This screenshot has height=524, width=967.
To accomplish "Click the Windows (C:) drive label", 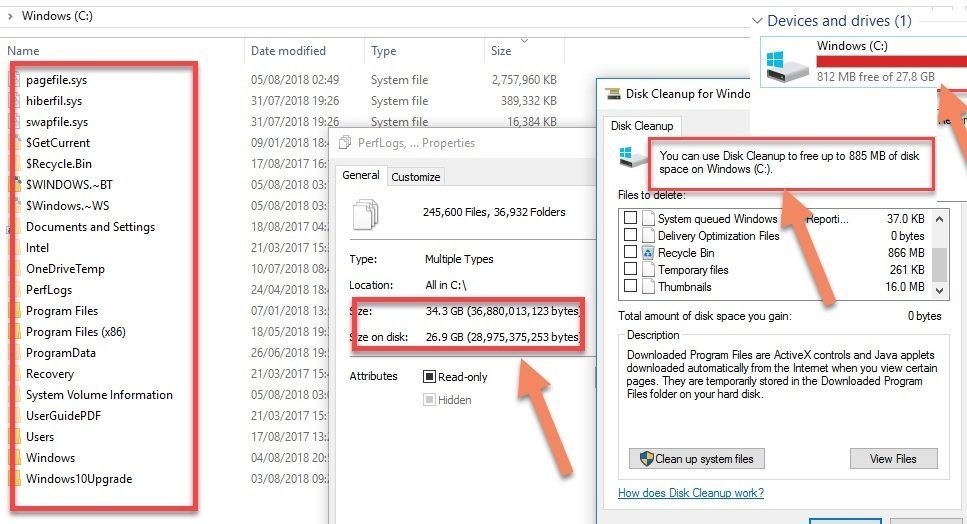I will tap(852, 46).
